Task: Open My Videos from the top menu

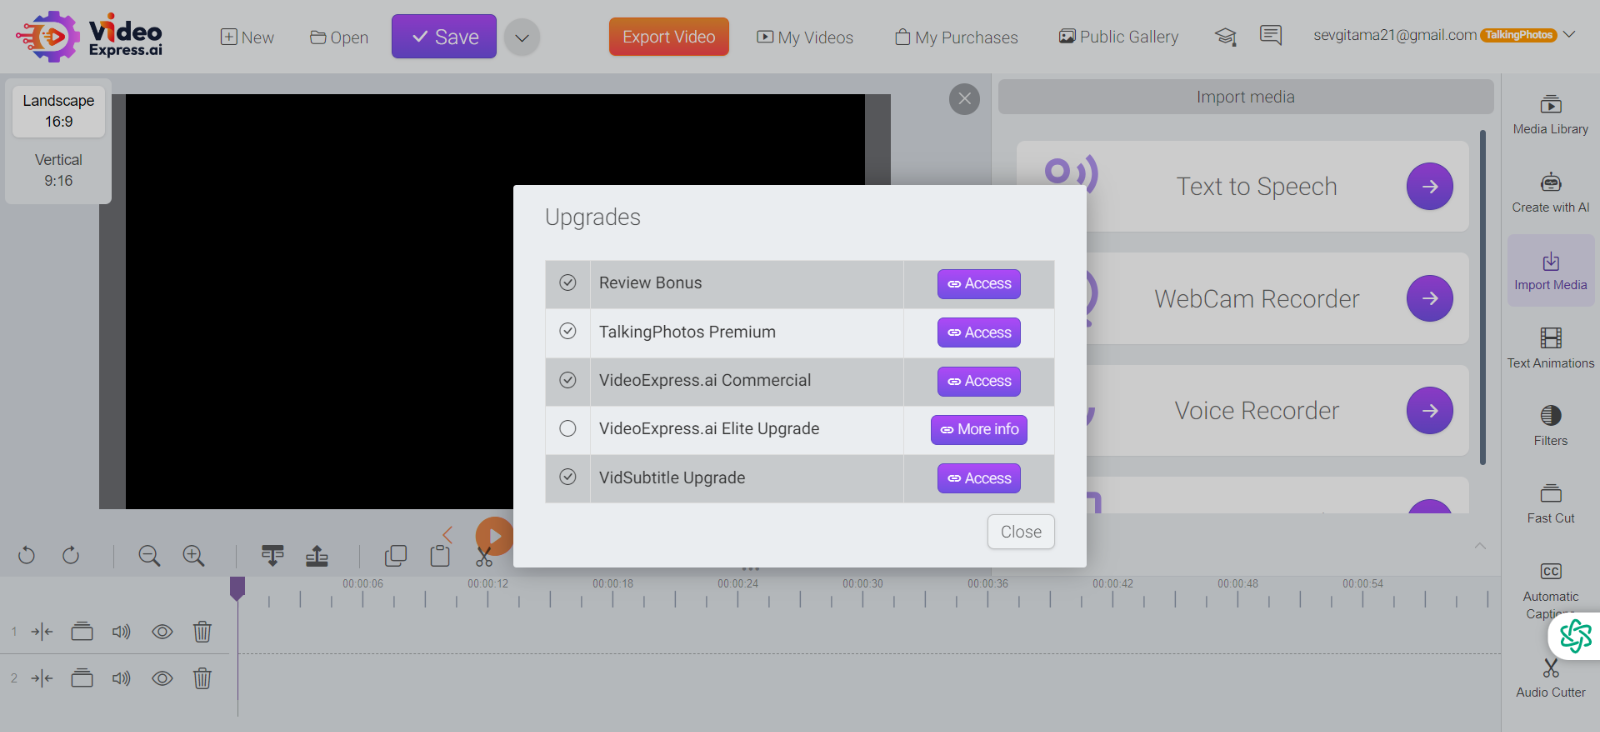Action: pos(805,38)
